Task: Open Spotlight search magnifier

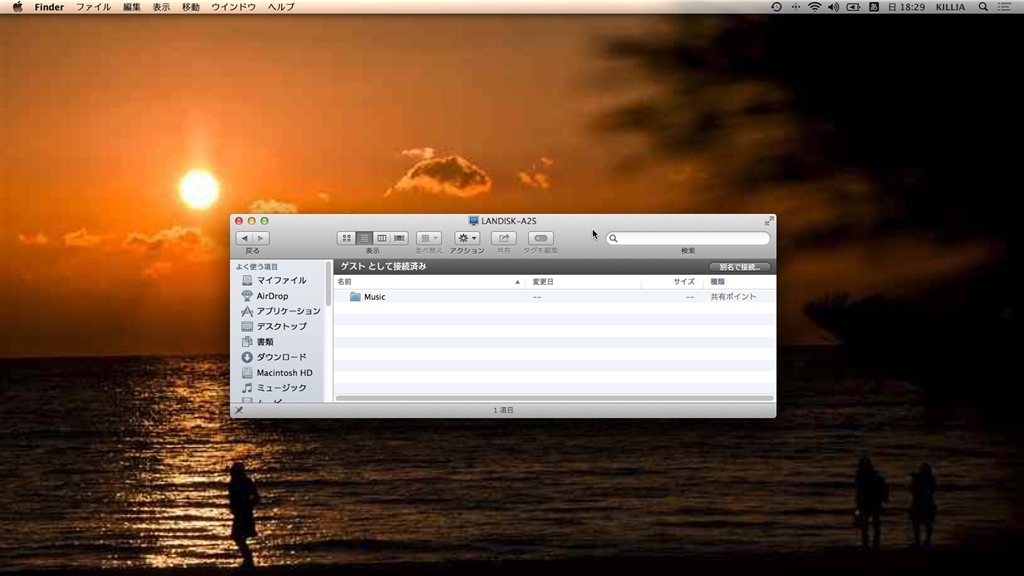Action: click(983, 7)
